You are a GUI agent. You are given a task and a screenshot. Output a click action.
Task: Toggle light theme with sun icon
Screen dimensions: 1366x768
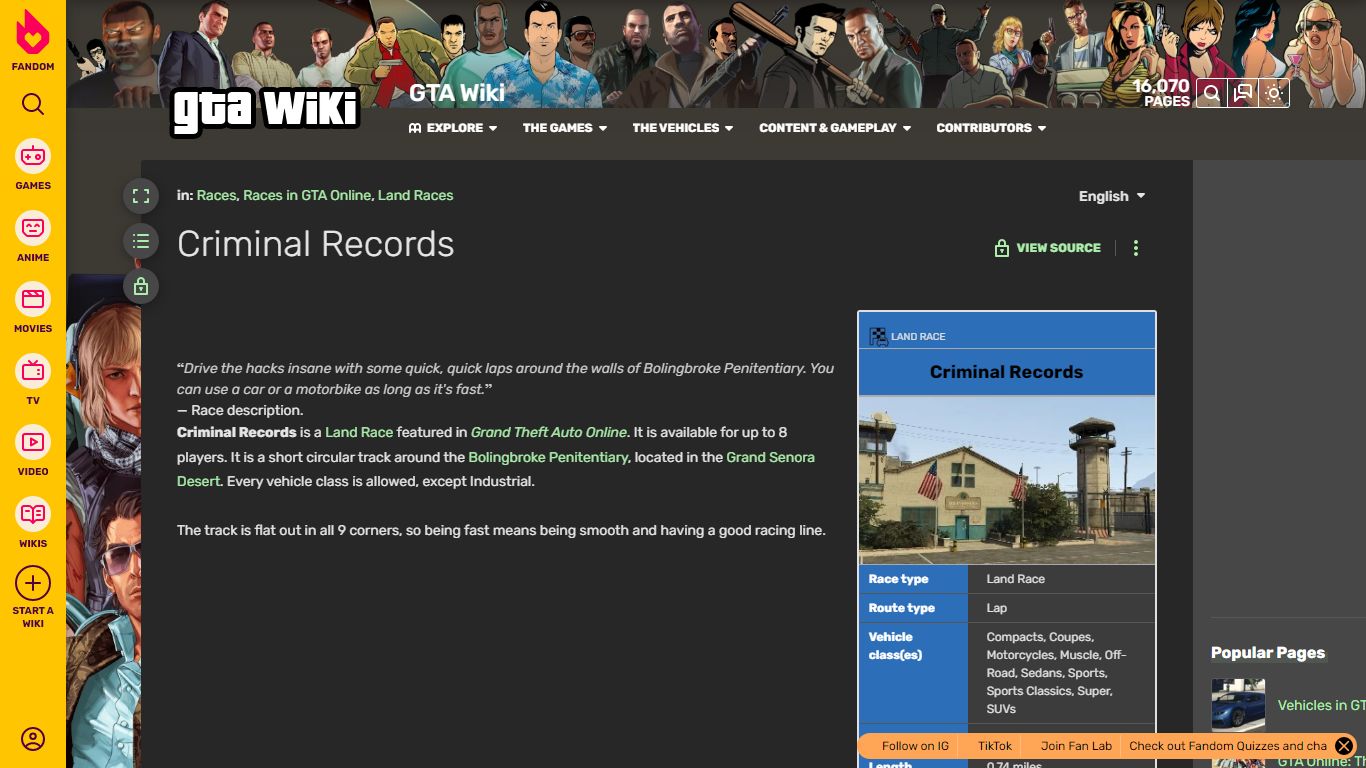[1274, 93]
